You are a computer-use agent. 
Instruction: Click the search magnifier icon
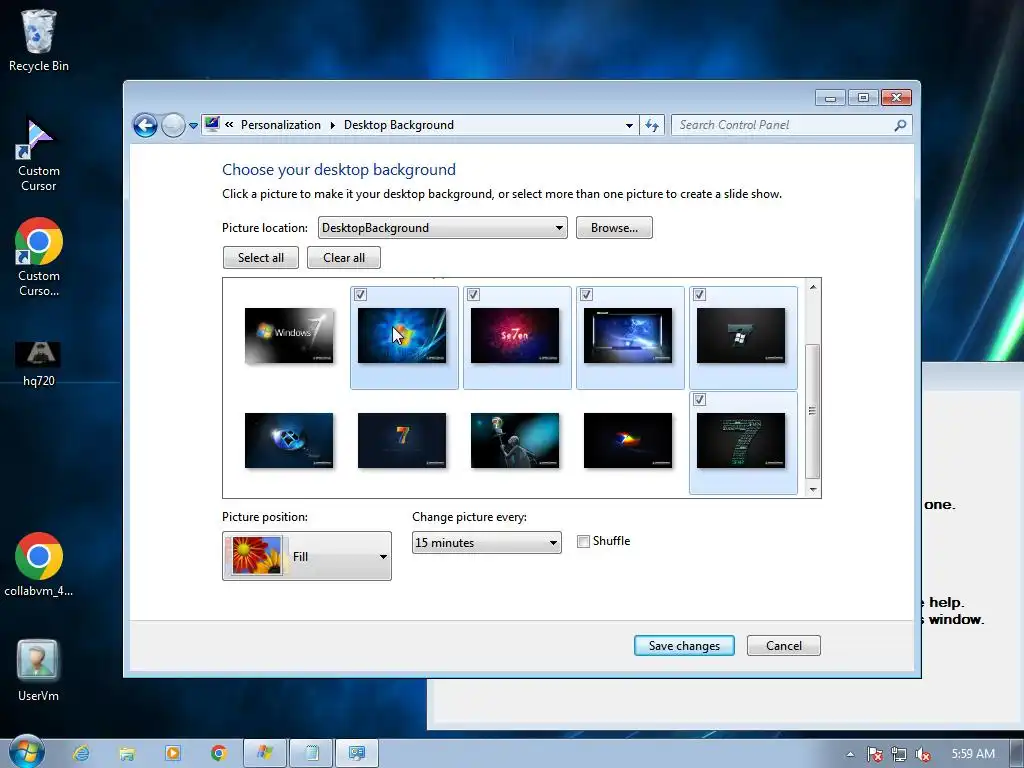[x=900, y=125]
